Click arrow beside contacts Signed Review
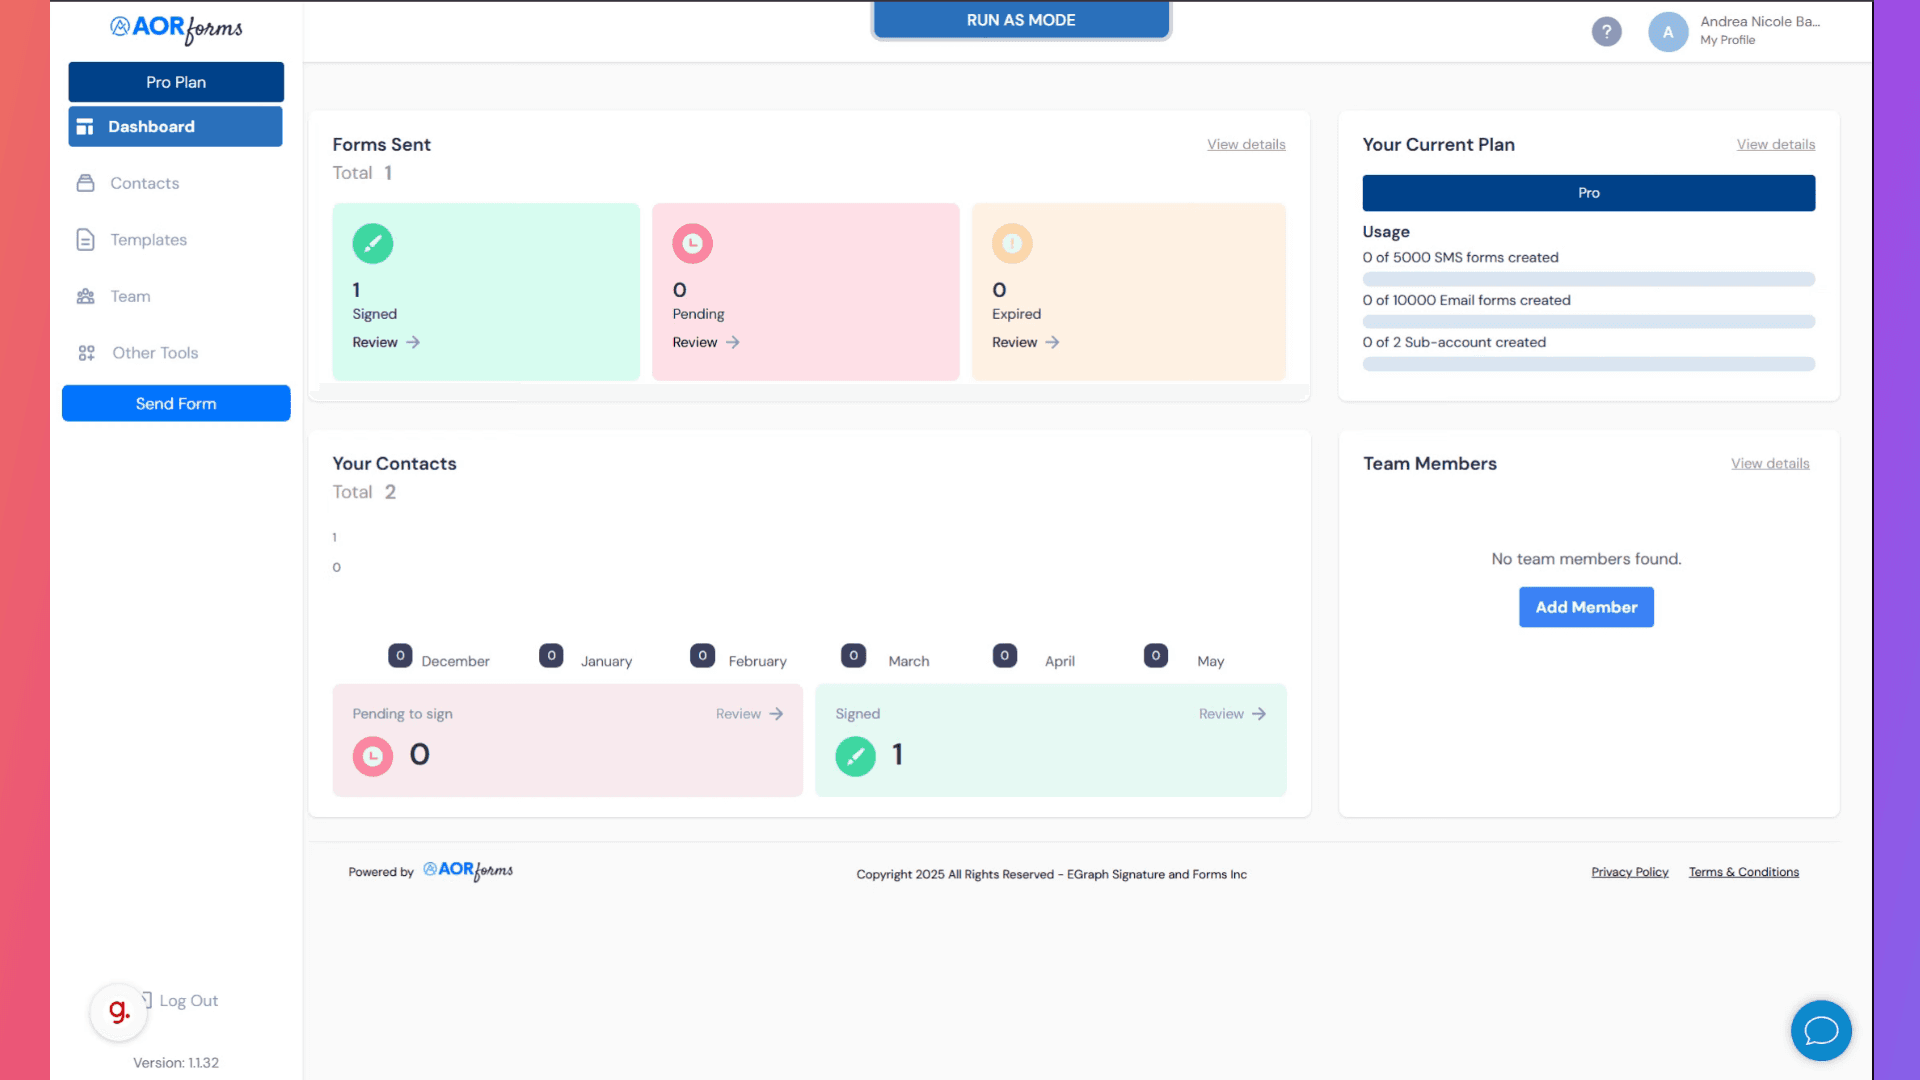 coord(1259,714)
